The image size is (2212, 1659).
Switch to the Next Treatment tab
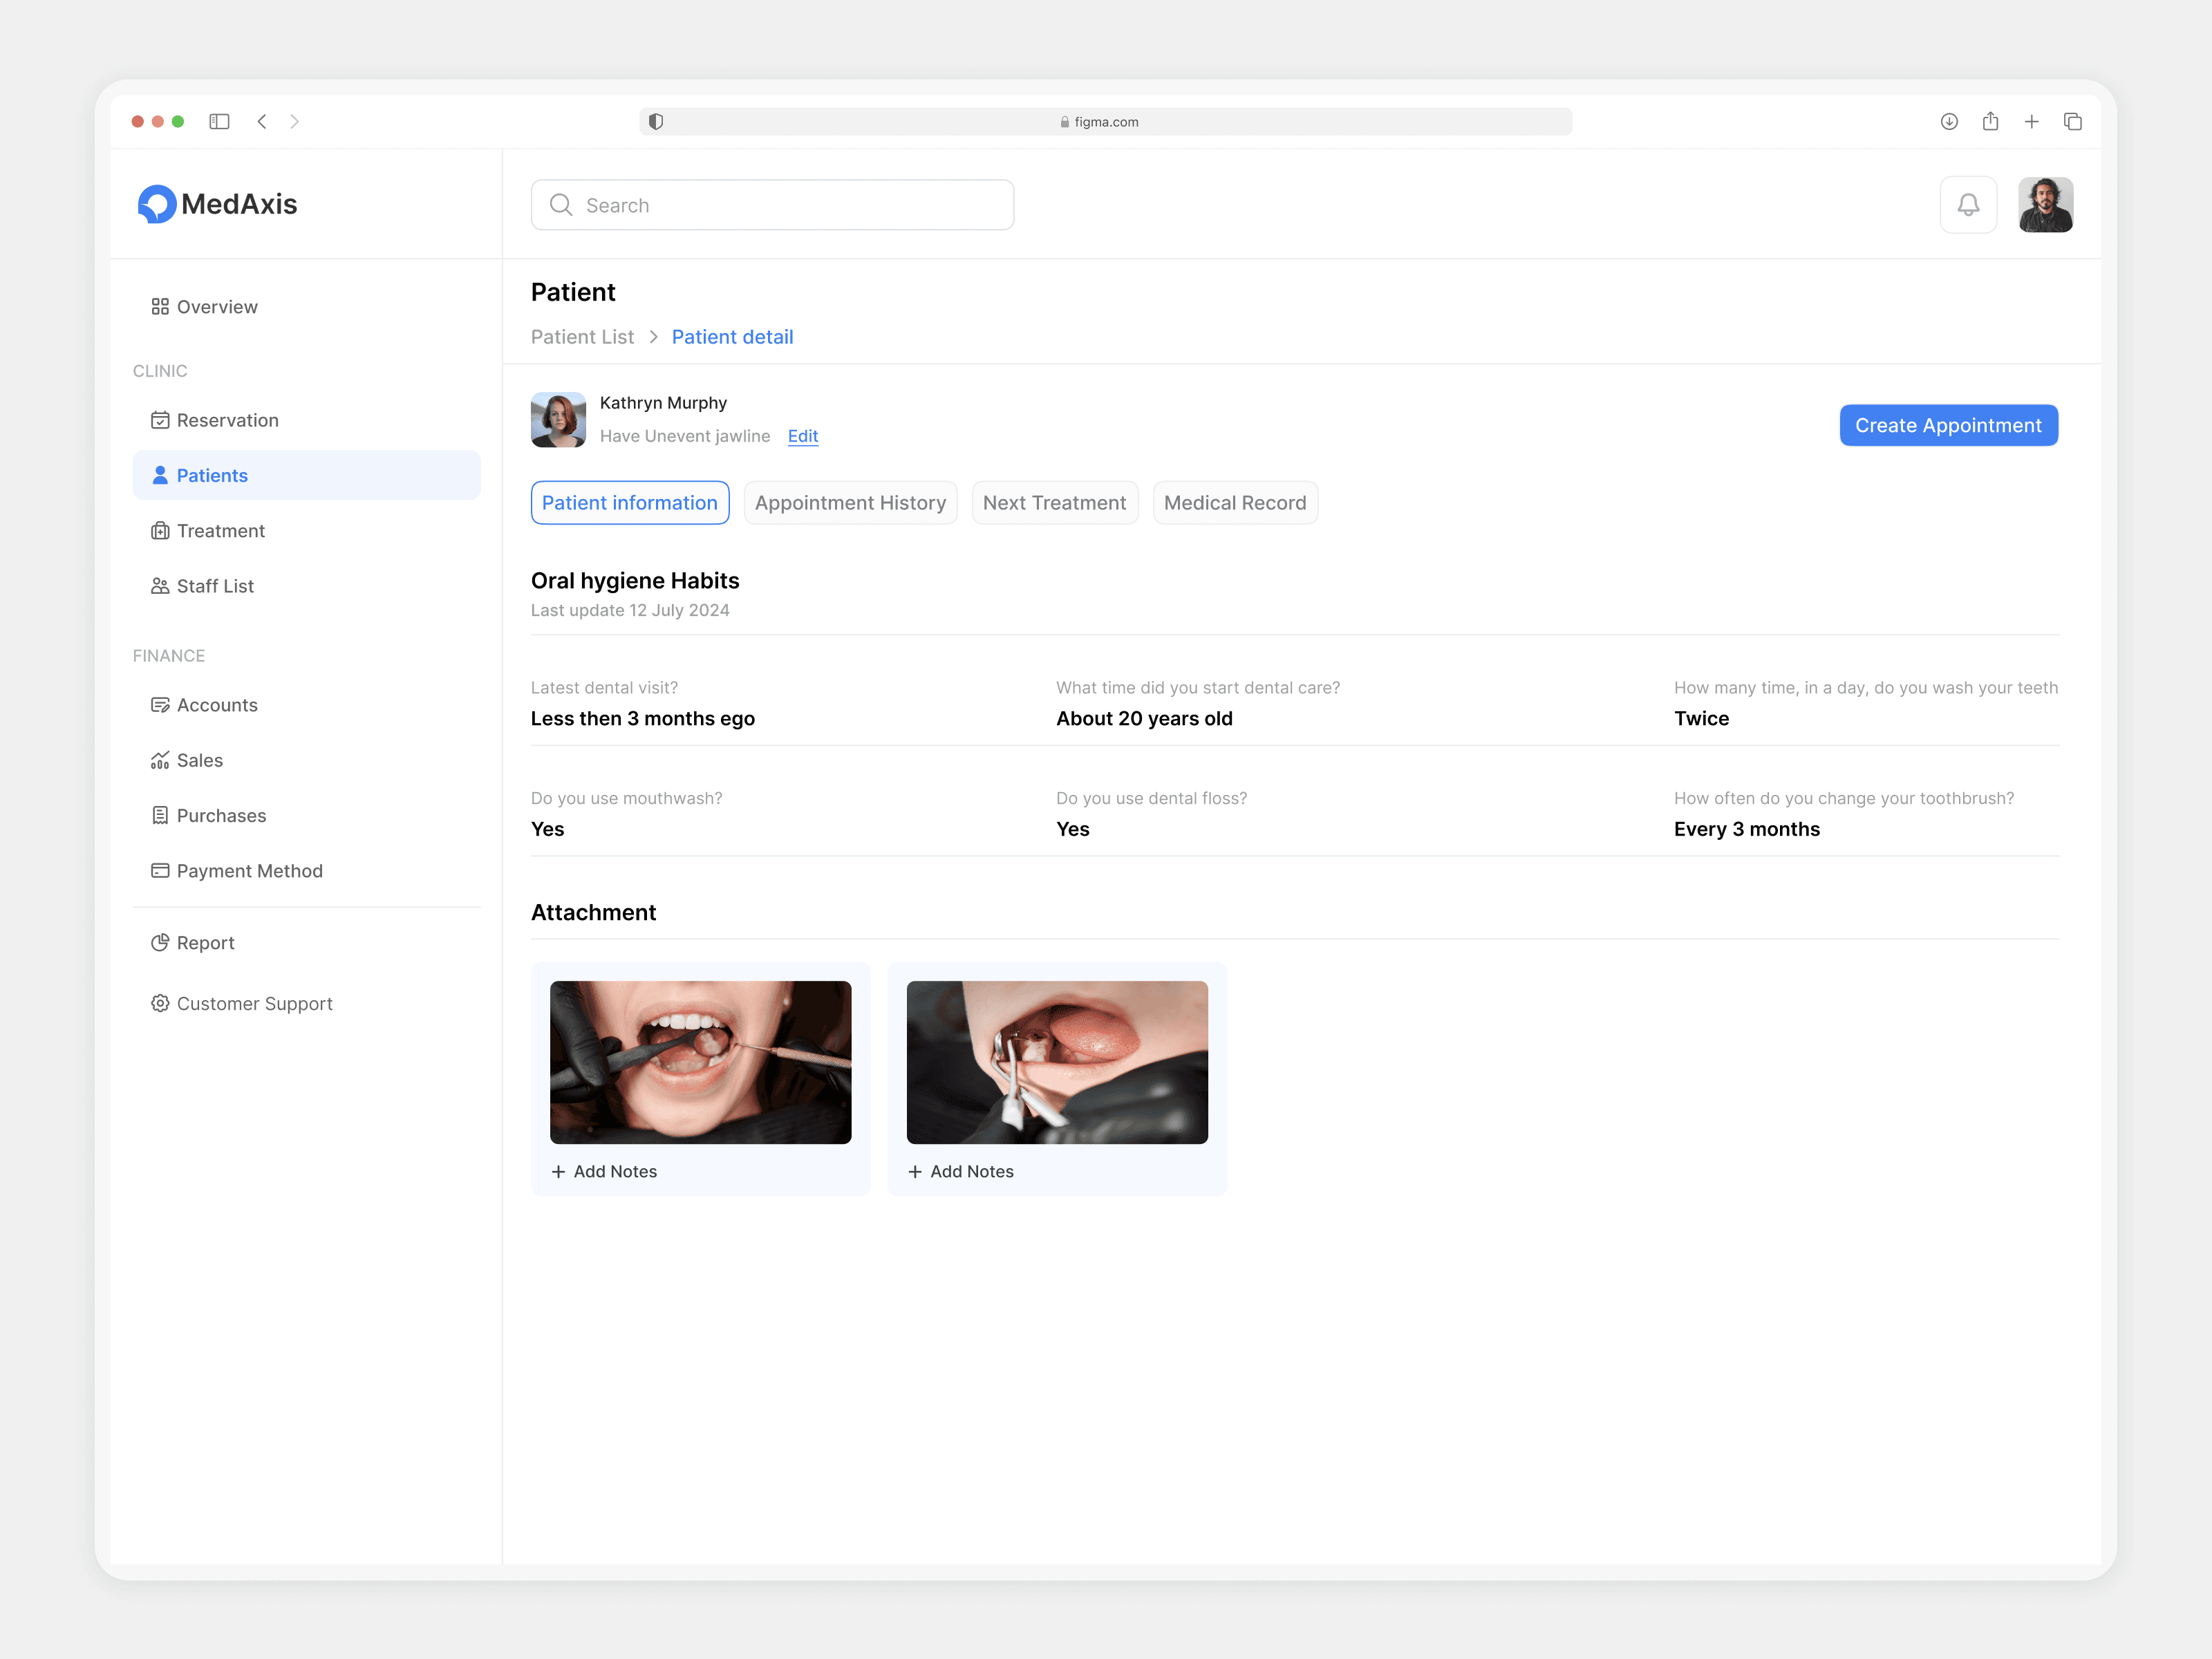coord(1054,503)
